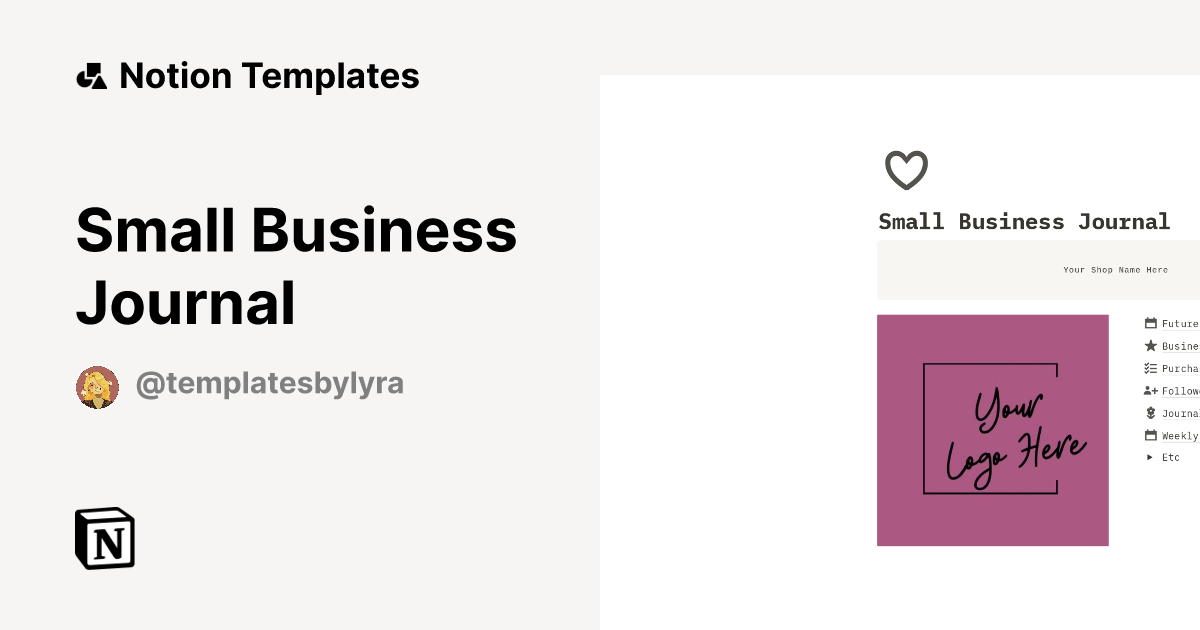1200x630 pixels.
Task: Click the star icon next to Business
Action: 1150,345
